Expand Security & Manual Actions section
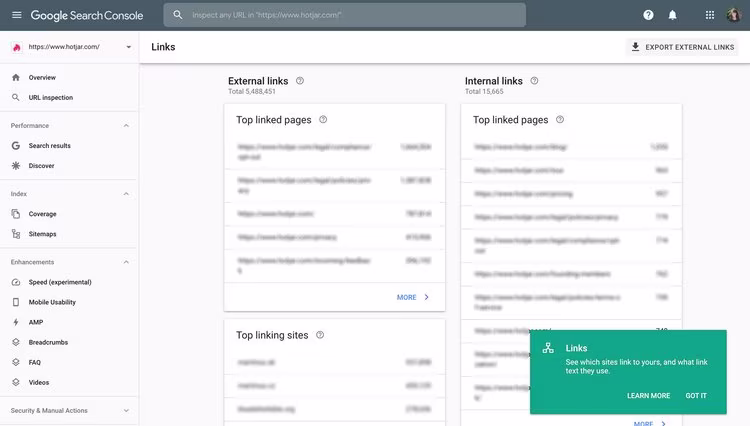 click(x=126, y=411)
